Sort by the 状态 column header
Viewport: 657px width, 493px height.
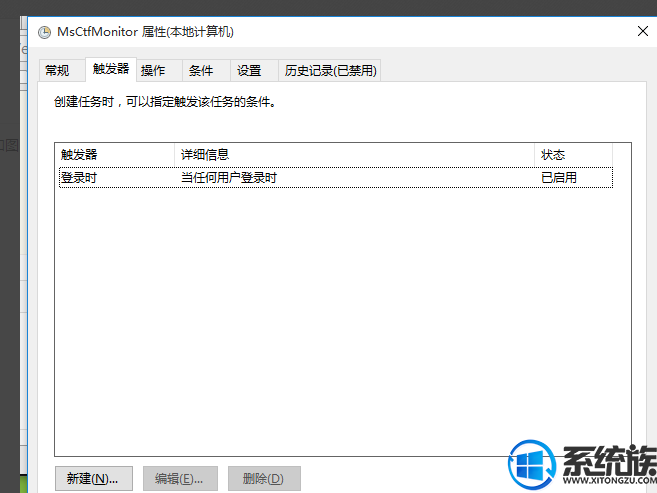[x=574, y=155]
